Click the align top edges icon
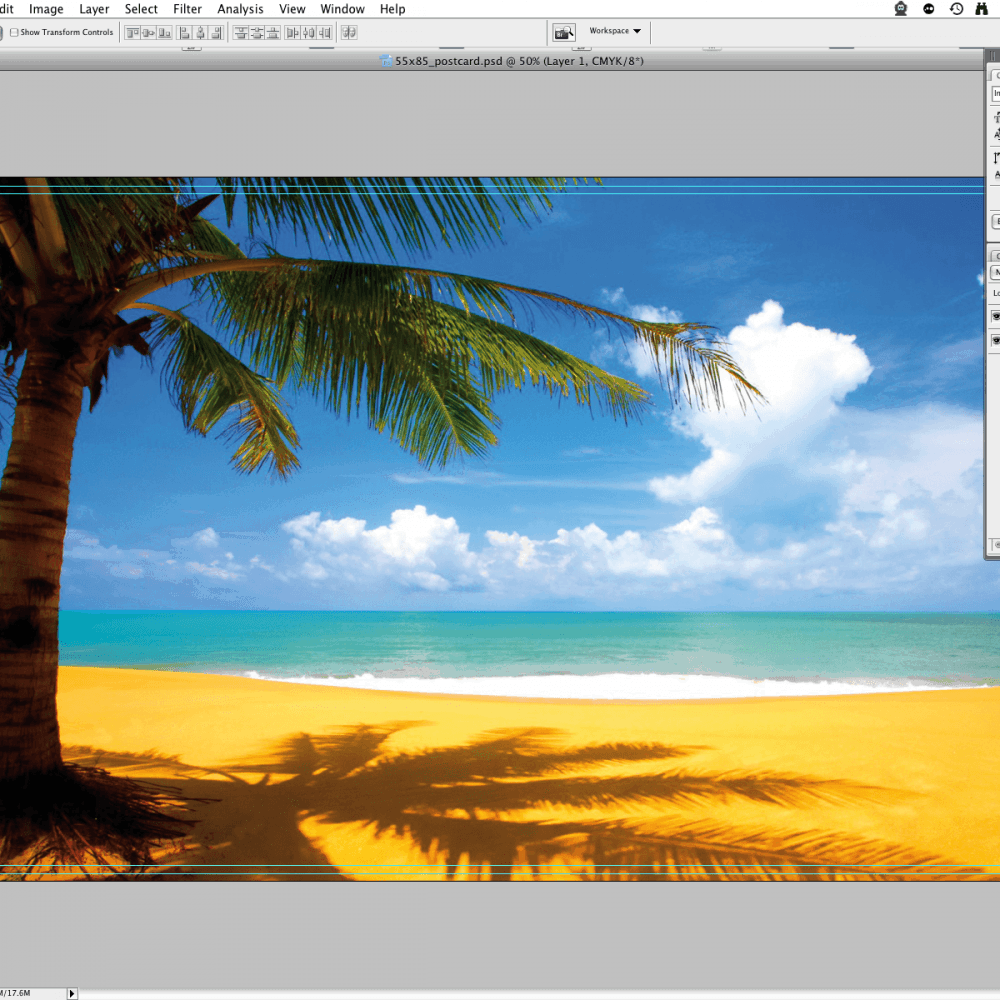This screenshot has width=1000, height=1000. 133,33
